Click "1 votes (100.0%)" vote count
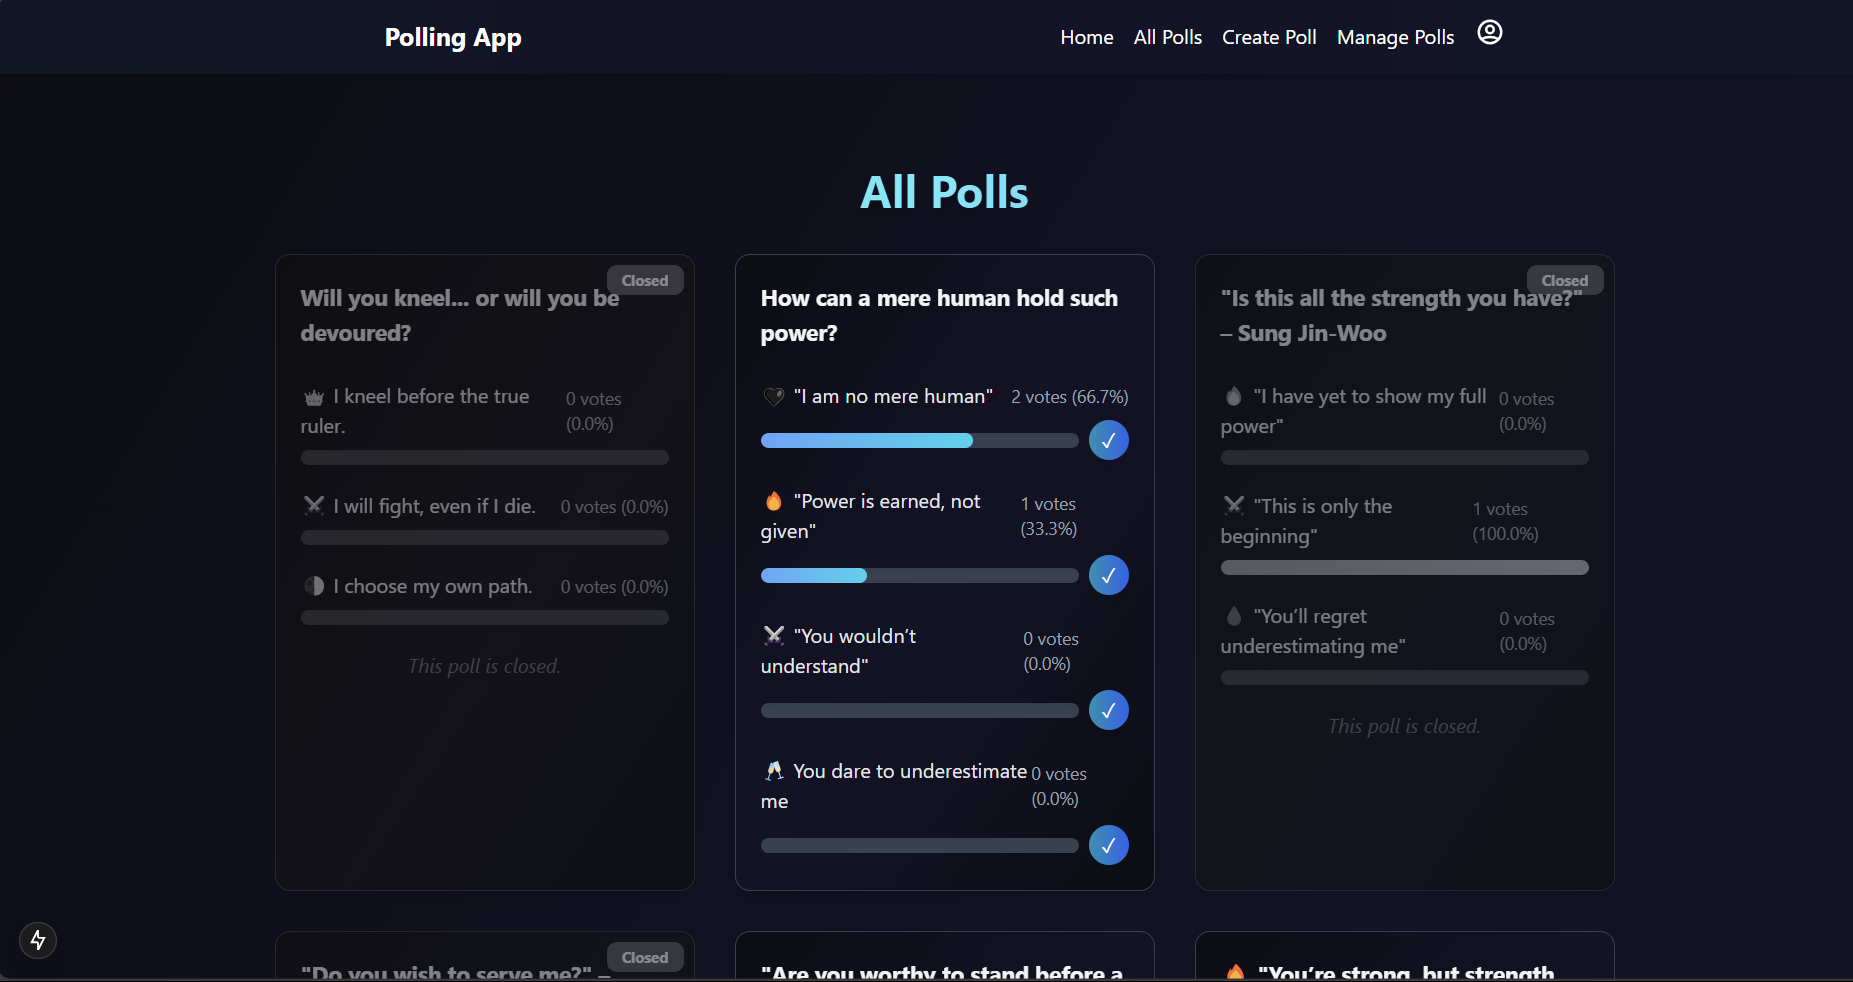 coord(1505,521)
